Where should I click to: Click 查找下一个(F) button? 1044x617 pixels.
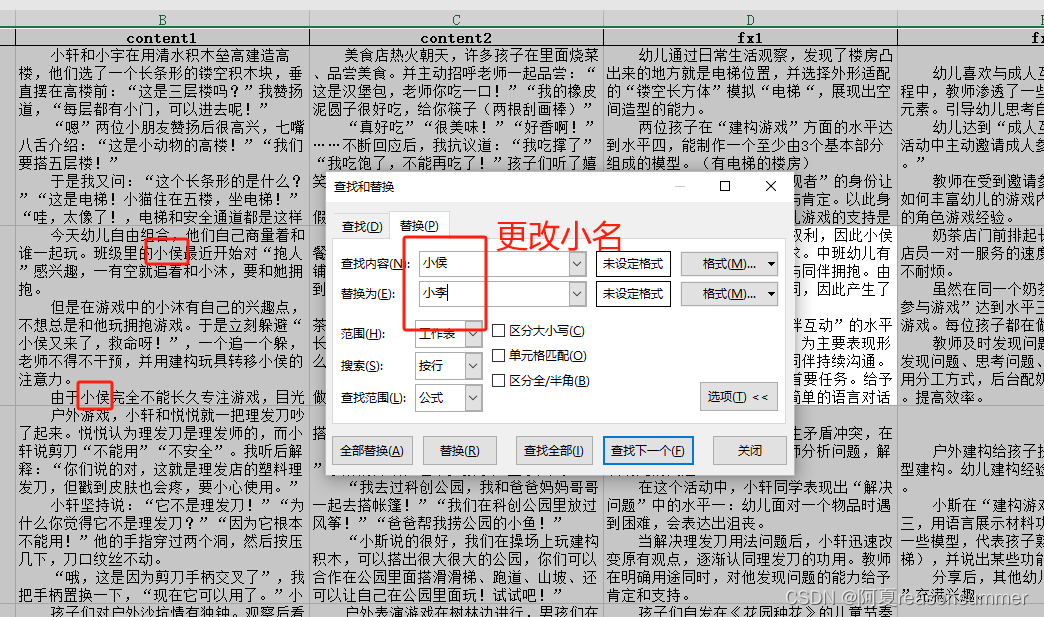point(648,451)
